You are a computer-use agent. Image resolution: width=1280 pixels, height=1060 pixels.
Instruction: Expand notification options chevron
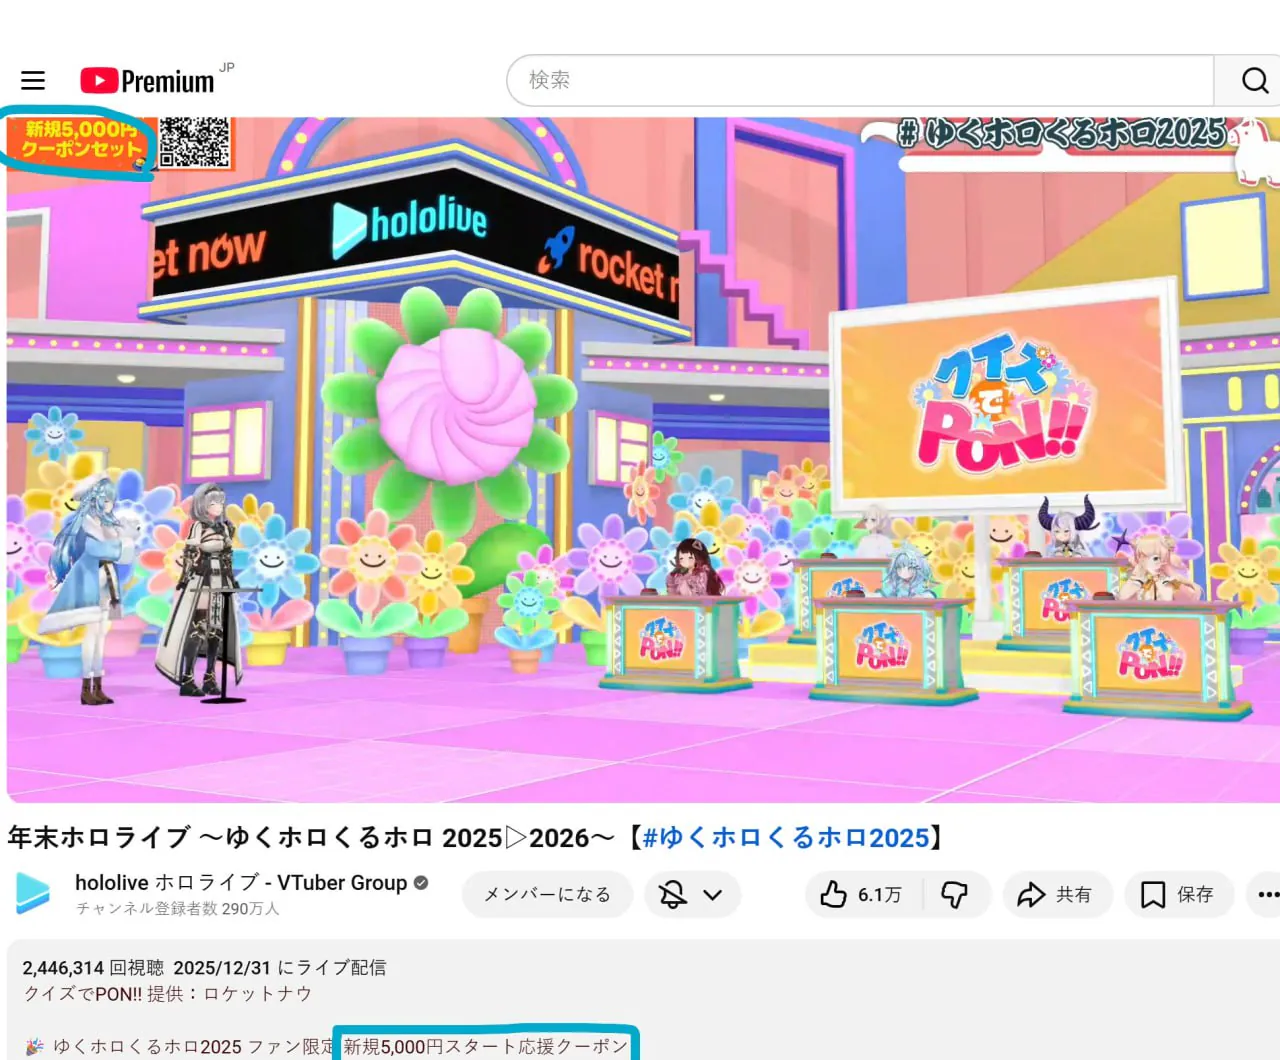point(713,894)
